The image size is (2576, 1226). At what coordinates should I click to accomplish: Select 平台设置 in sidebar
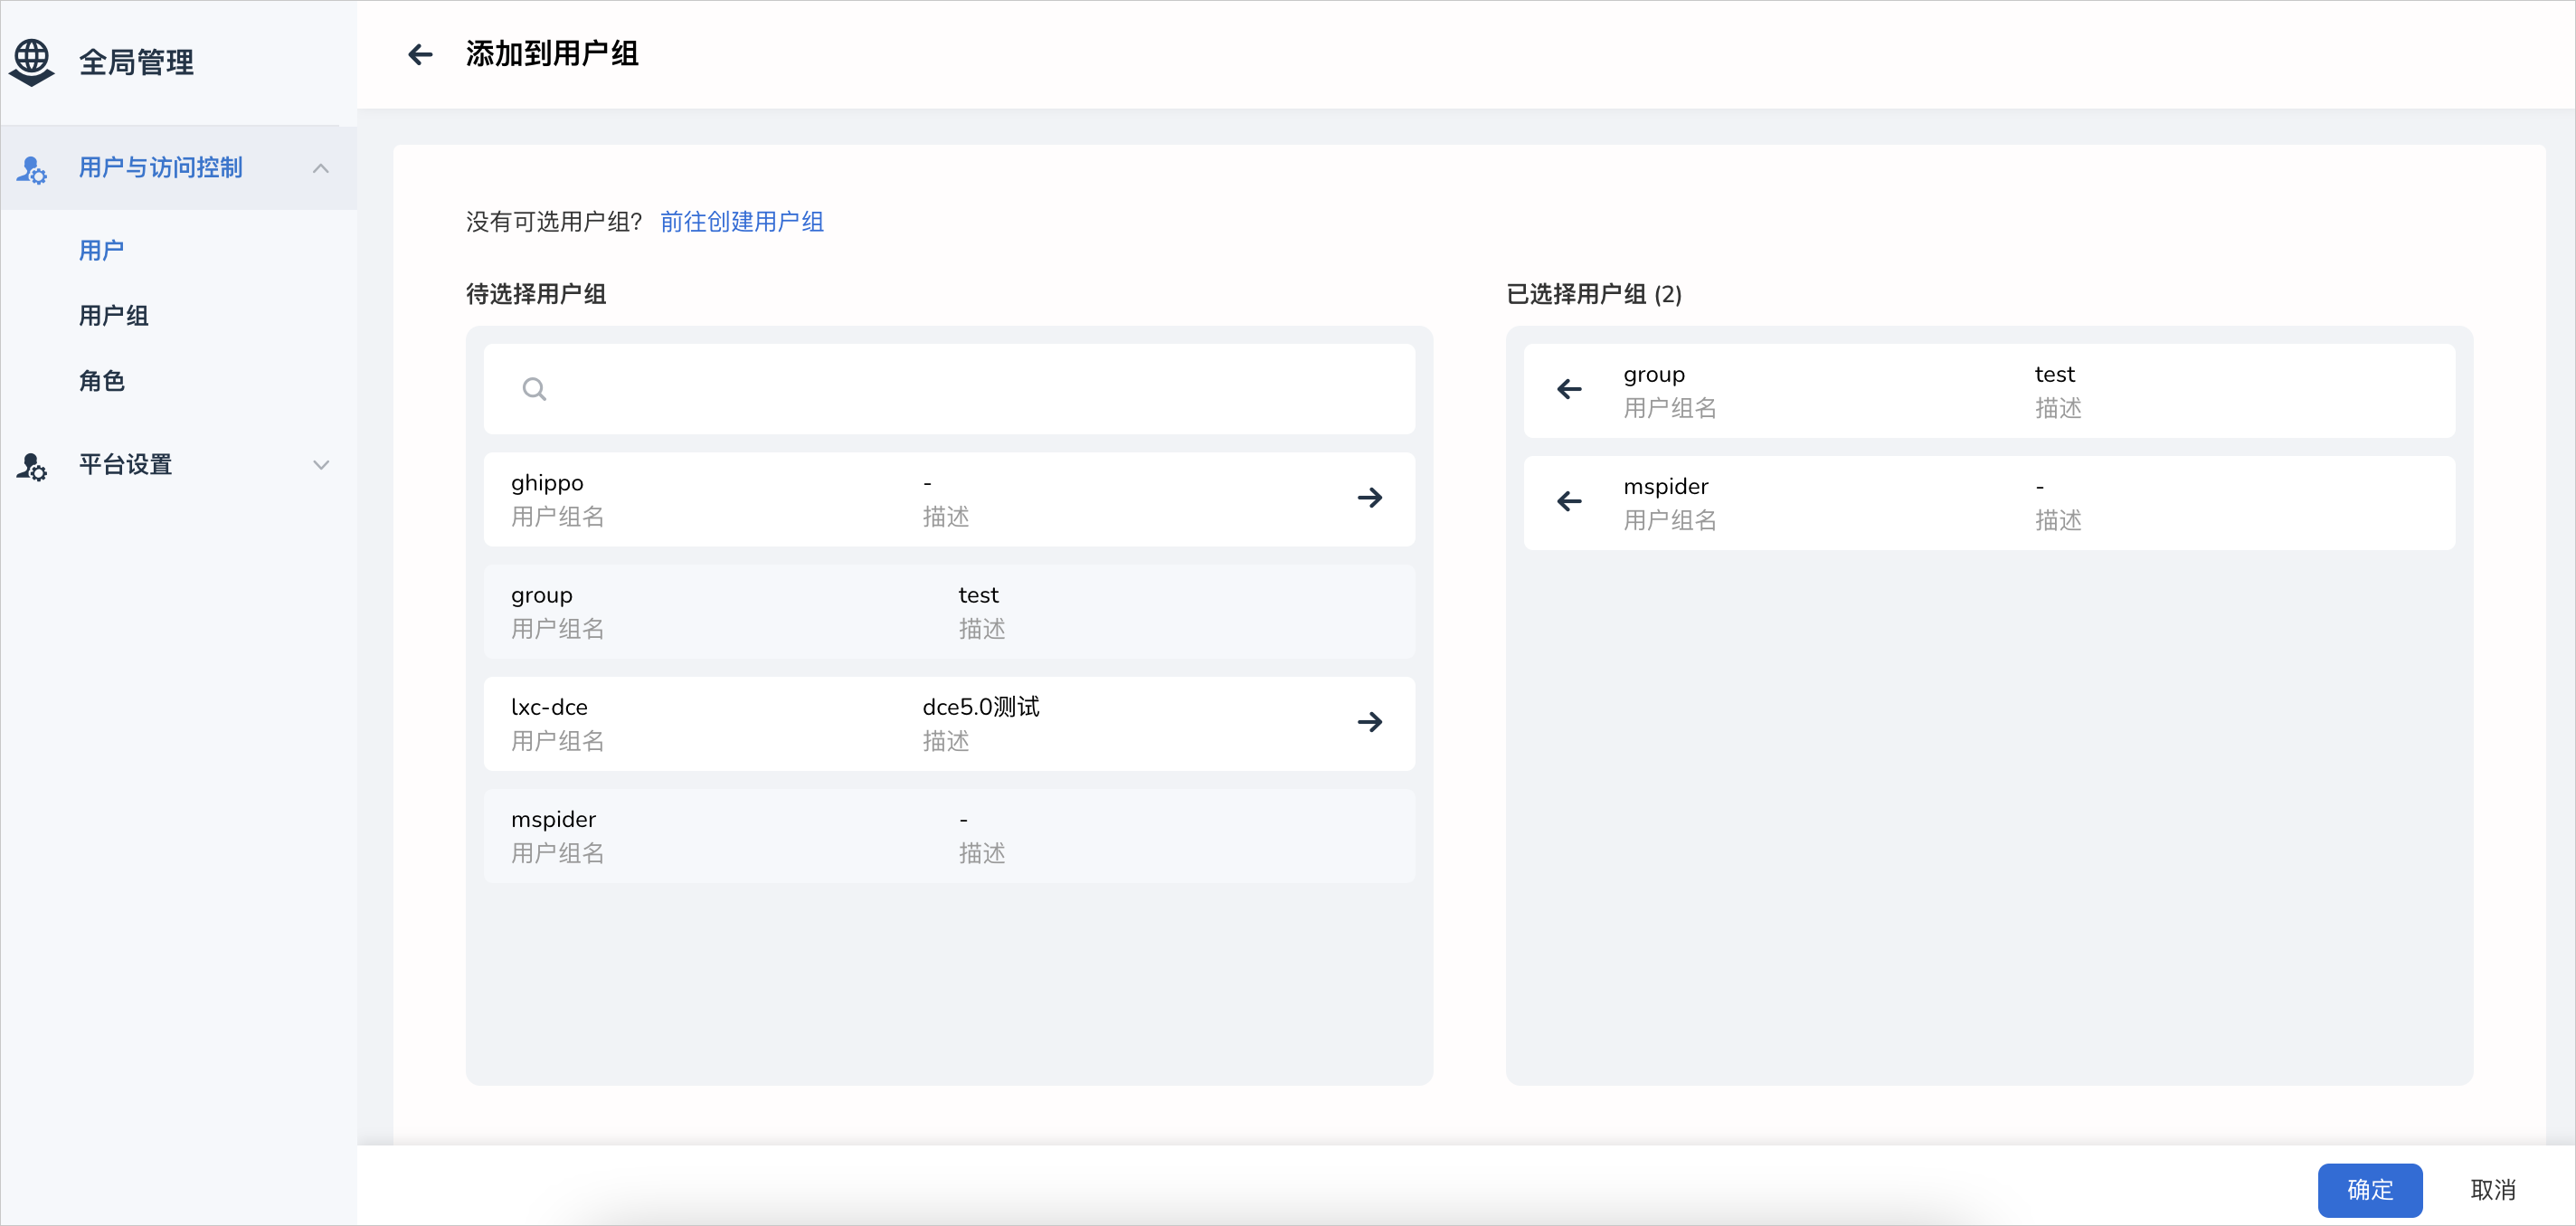[178, 465]
